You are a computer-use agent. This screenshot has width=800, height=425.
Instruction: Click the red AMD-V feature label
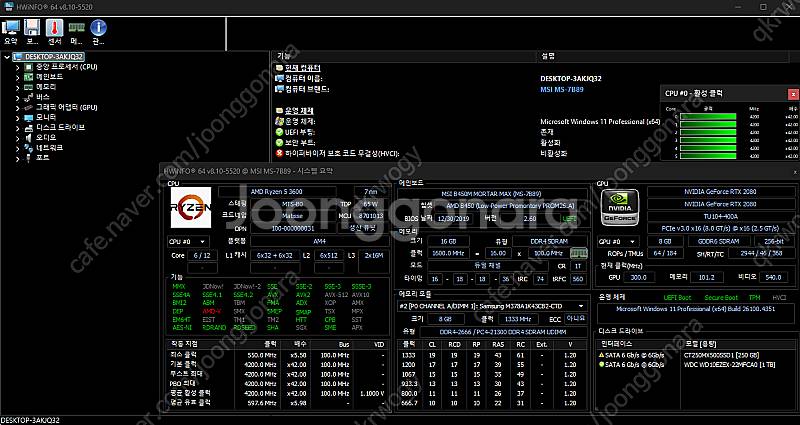212,311
